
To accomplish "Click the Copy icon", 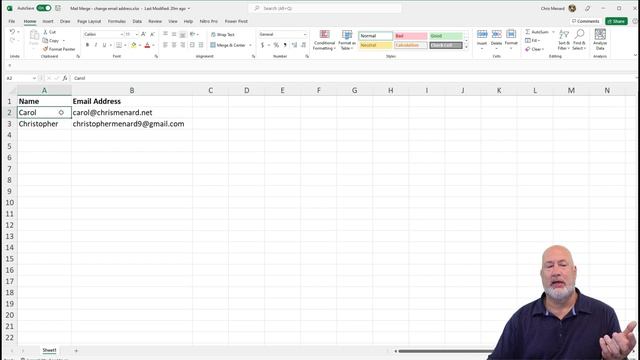I will click(45, 40).
